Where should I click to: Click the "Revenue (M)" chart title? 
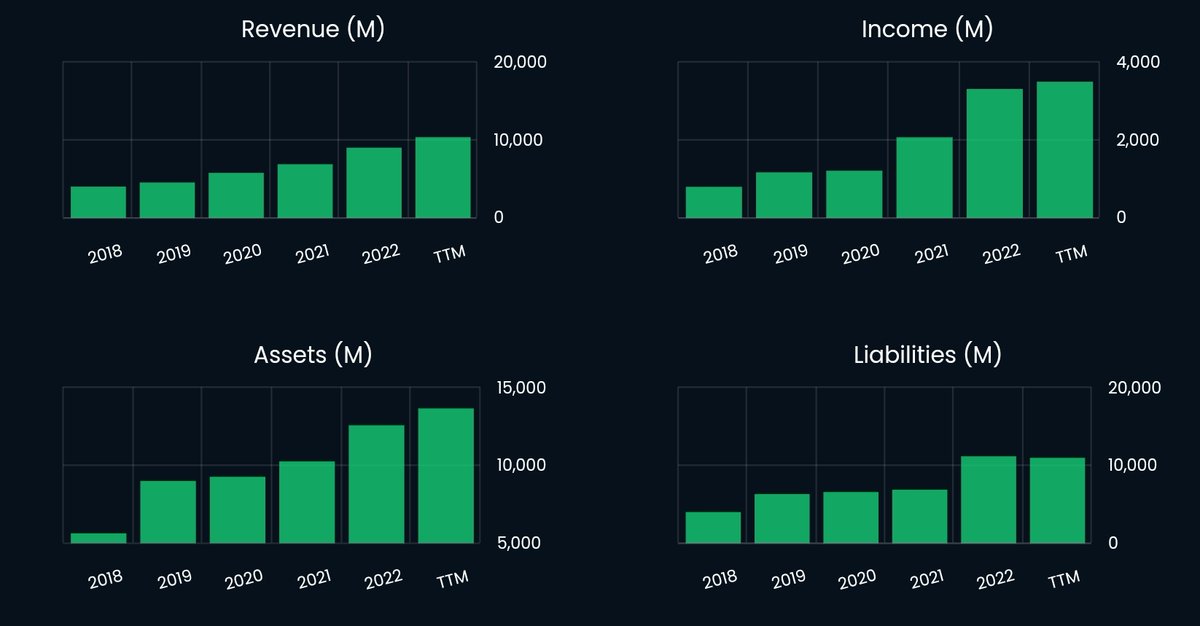point(313,29)
